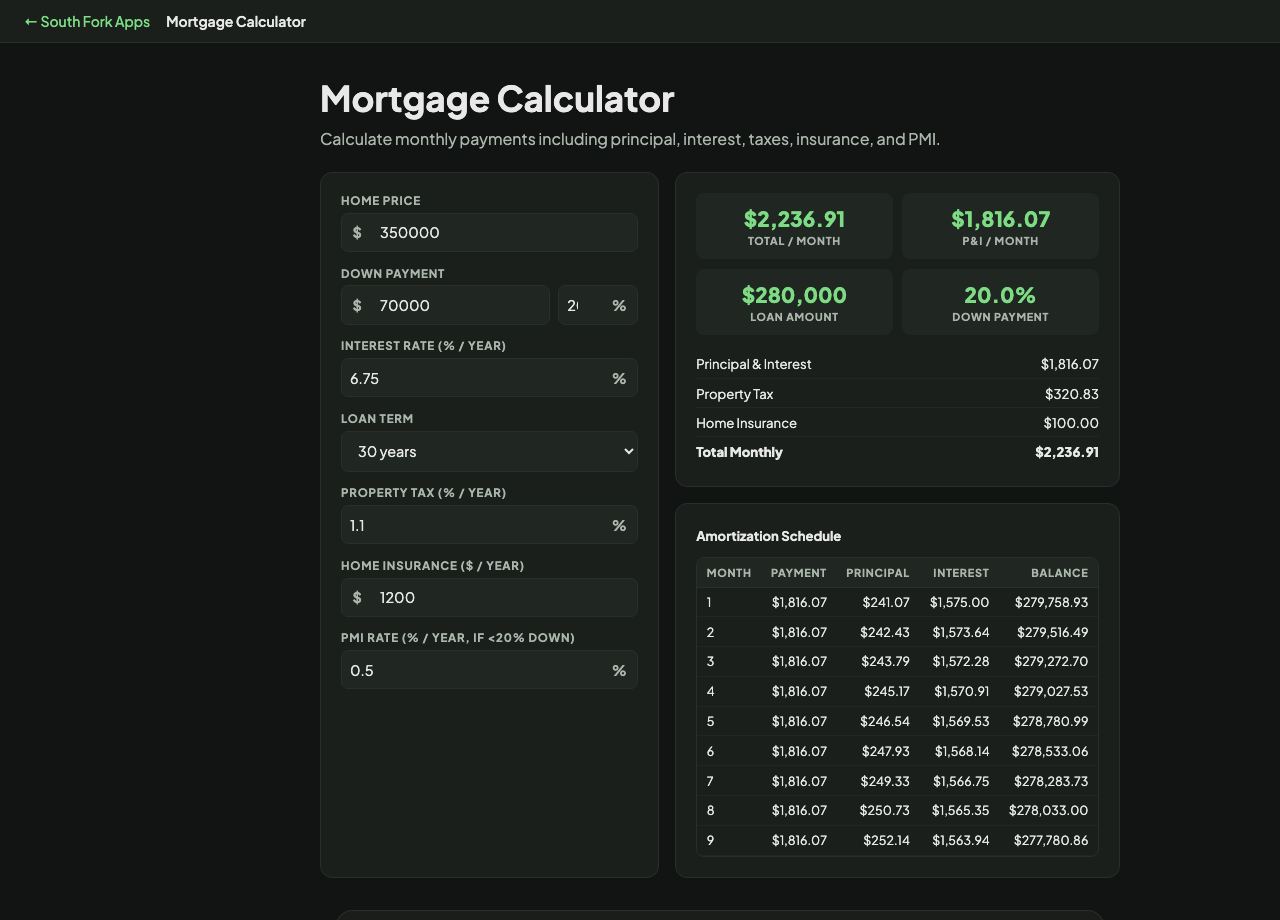Select month 9 balance $277,780.86
The width and height of the screenshot is (1280, 920).
coord(1051,840)
